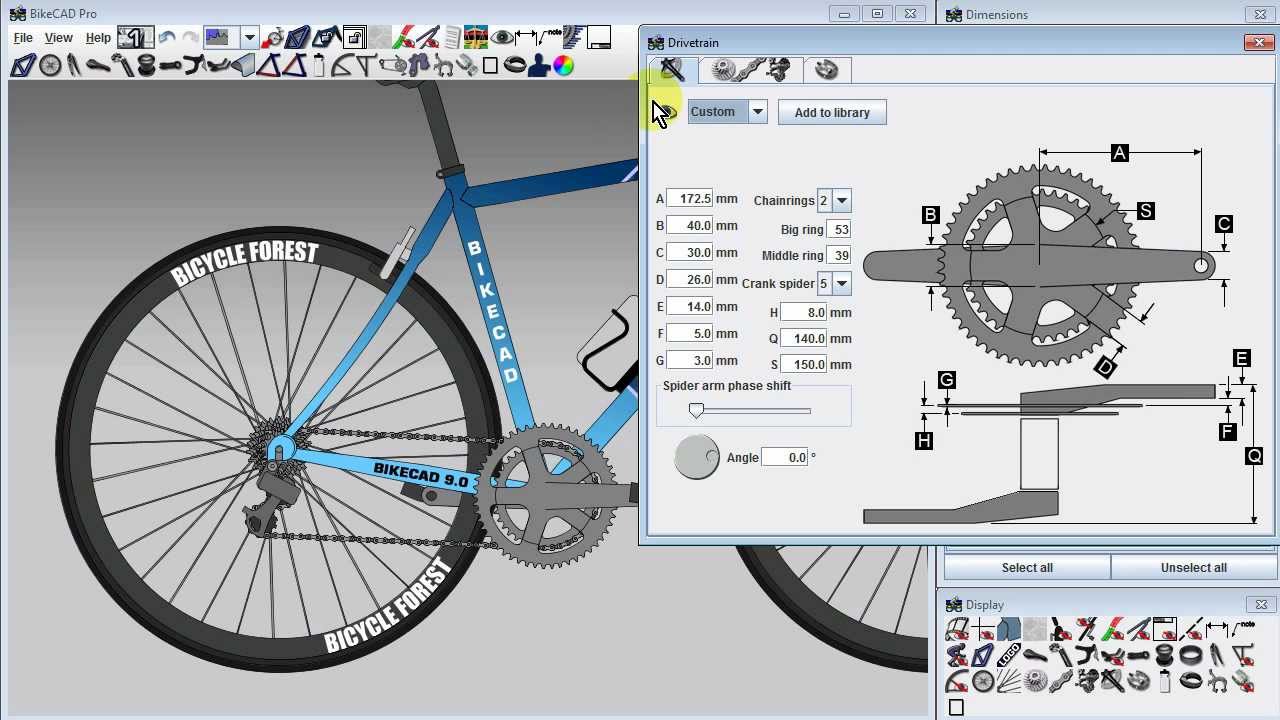Toggle saddle visibility in Display panel
This screenshot has width=1280, height=720.
pyautogui.click(x=1036, y=655)
